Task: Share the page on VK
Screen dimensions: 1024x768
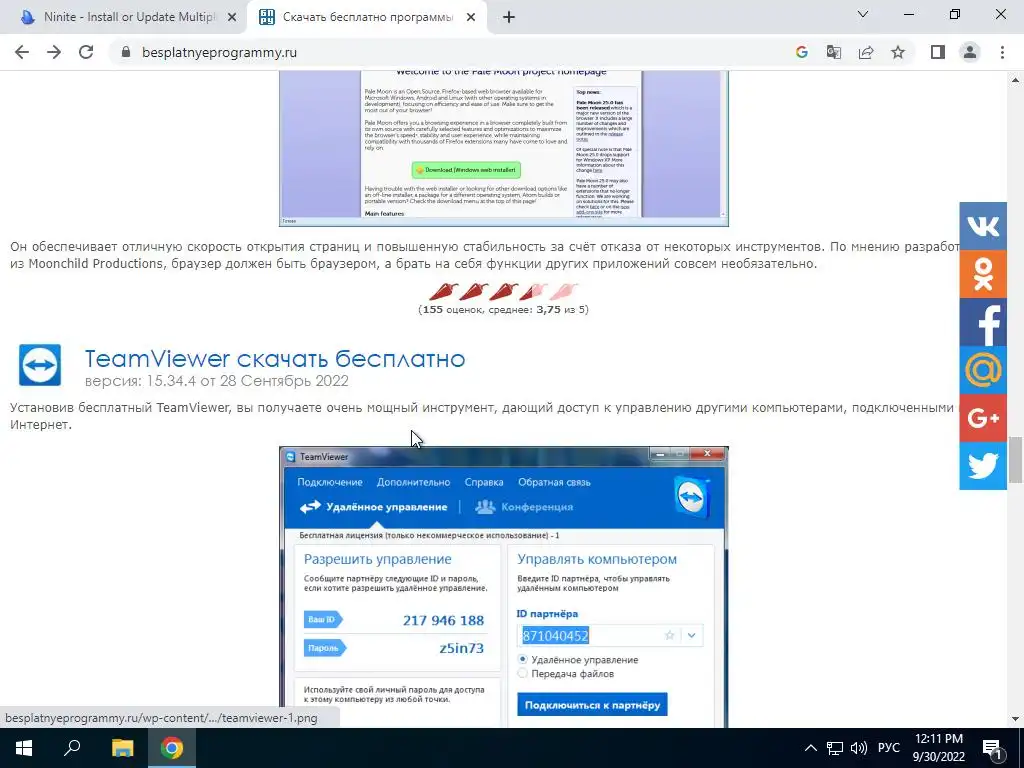Action: (x=983, y=226)
